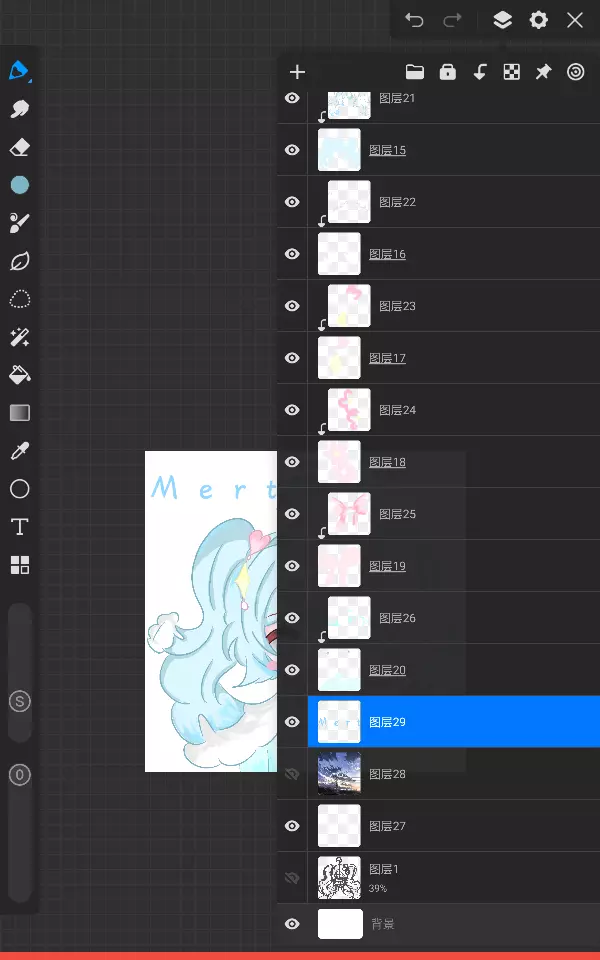Select layer name 图层26
This screenshot has height=960, width=600.
point(397,618)
